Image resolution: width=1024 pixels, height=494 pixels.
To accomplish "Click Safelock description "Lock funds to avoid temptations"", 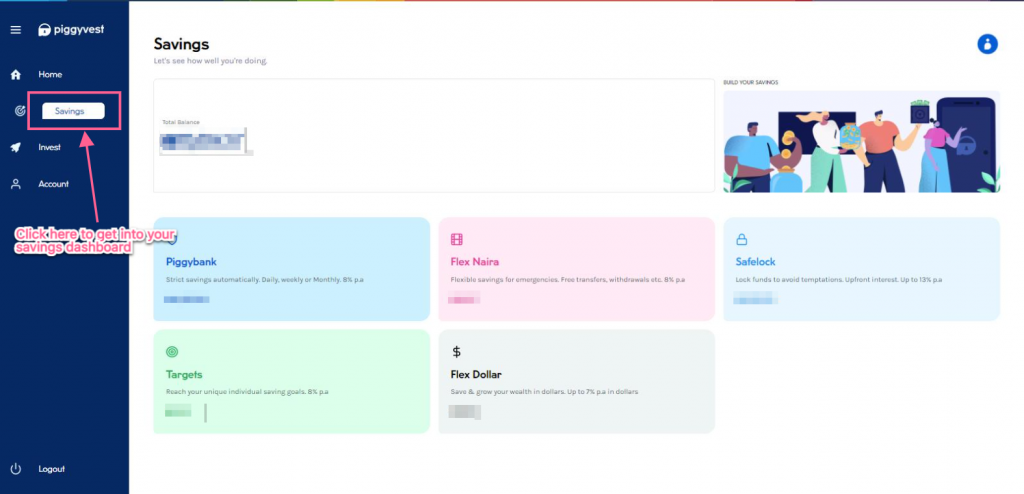I will pyautogui.click(x=839, y=280).
